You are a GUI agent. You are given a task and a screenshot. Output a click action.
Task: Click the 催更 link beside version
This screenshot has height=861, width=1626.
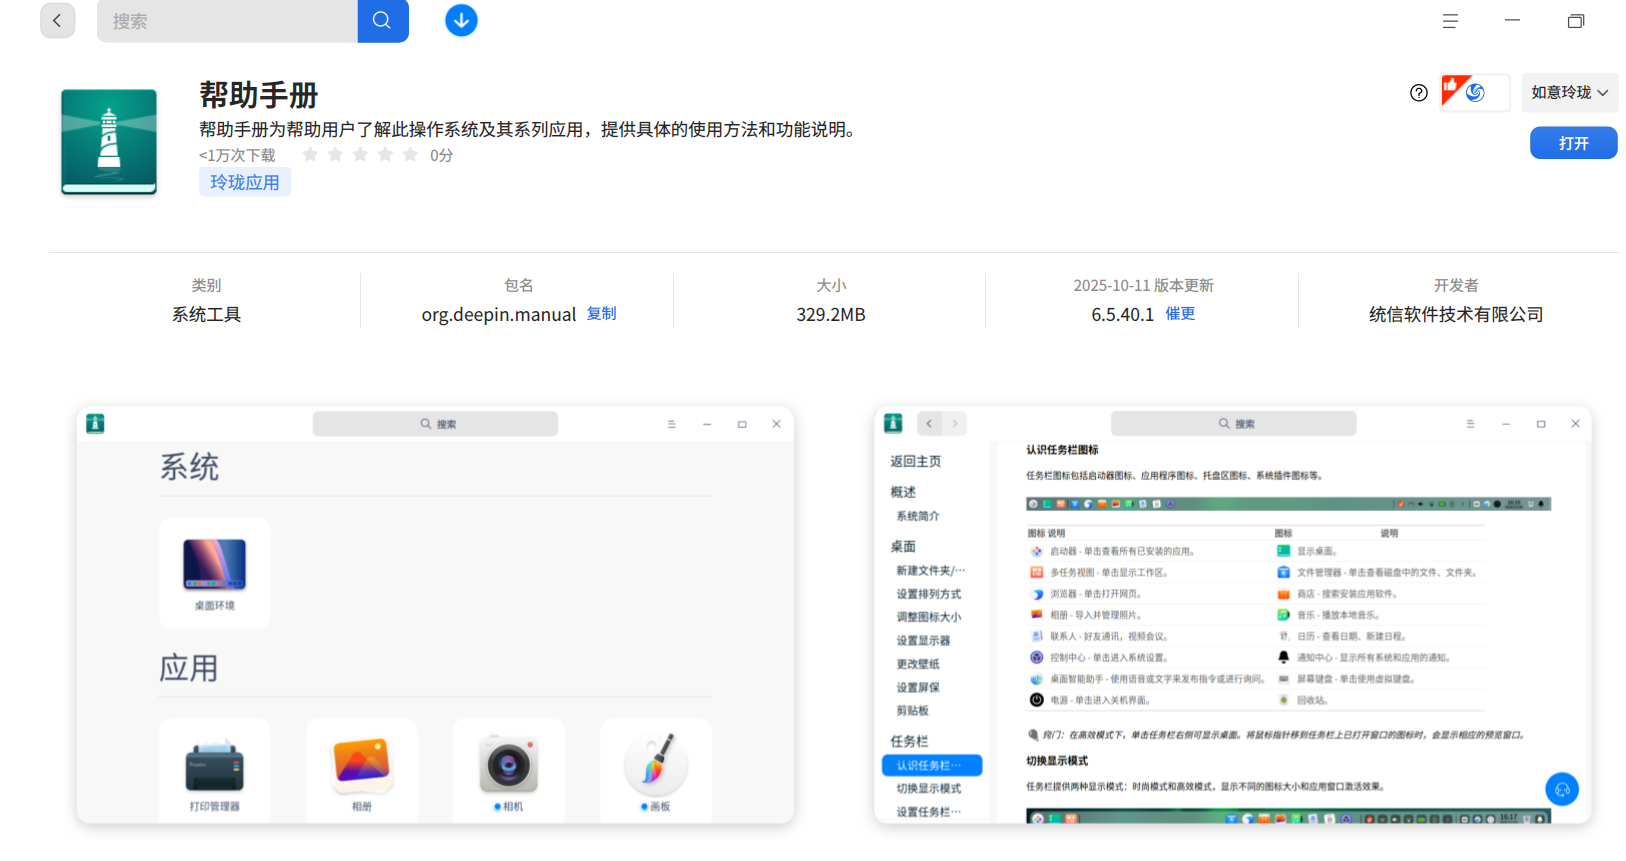pos(1180,314)
